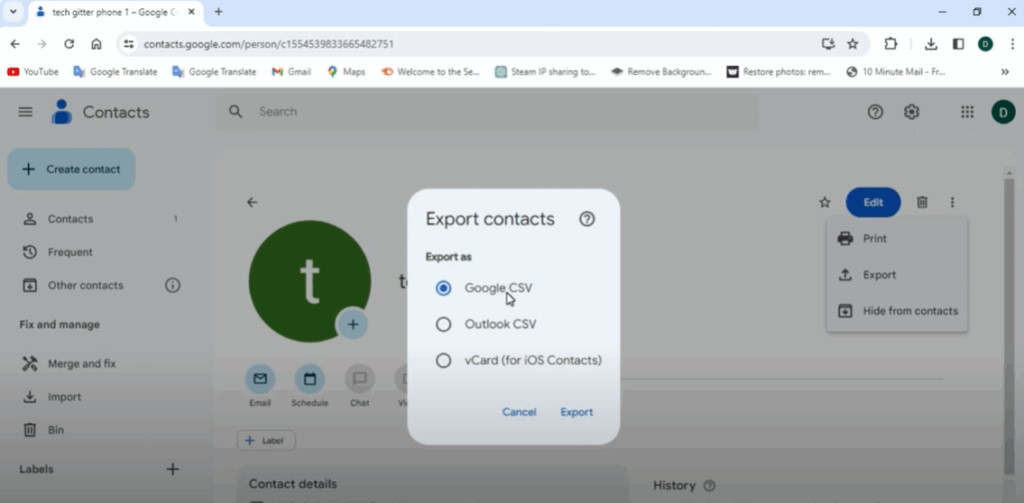1024x503 pixels.
Task: Delete contact with the trash icon
Action: tap(922, 203)
